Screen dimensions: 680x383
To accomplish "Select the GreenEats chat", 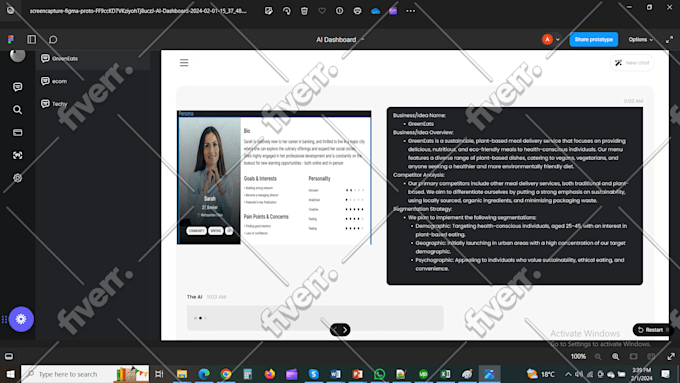I will pyautogui.click(x=93, y=59).
